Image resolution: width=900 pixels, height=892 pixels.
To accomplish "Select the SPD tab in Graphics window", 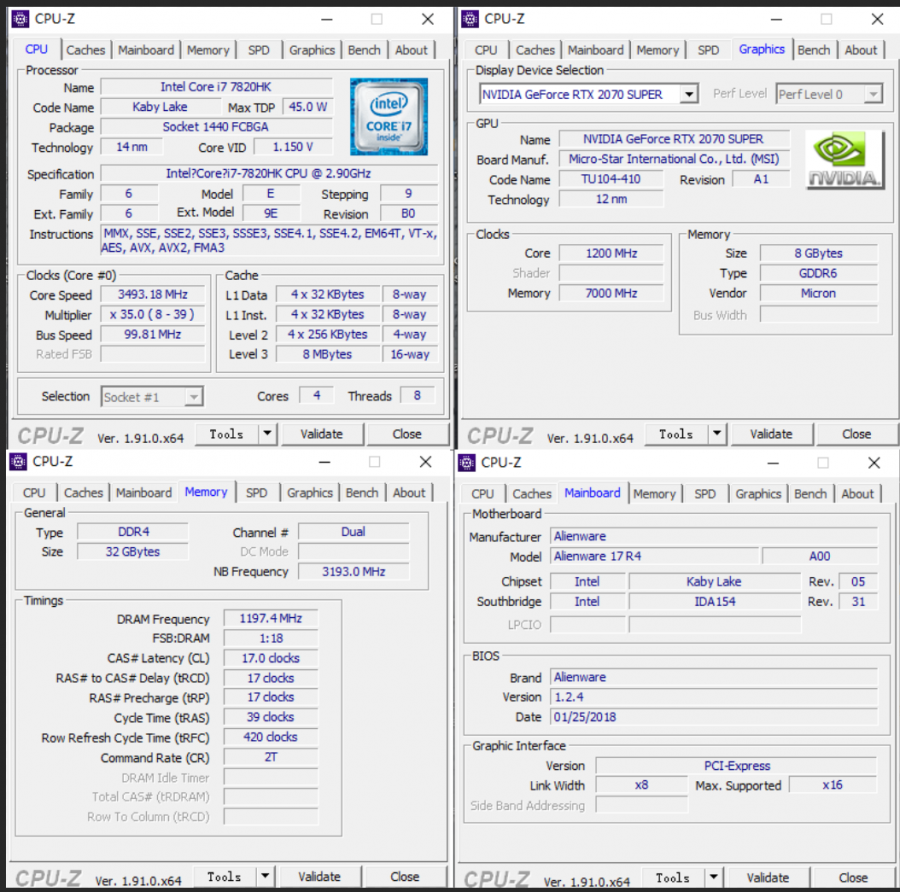I will point(708,51).
